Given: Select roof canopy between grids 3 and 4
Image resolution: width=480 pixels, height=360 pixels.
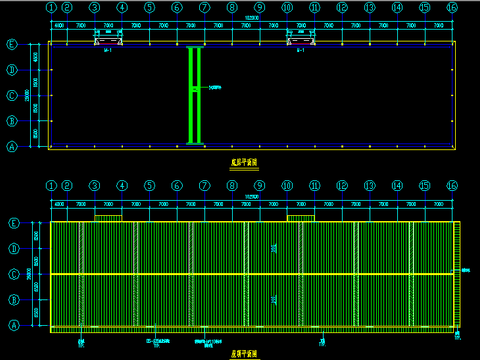Looking at the screenshot, I should point(108,218).
